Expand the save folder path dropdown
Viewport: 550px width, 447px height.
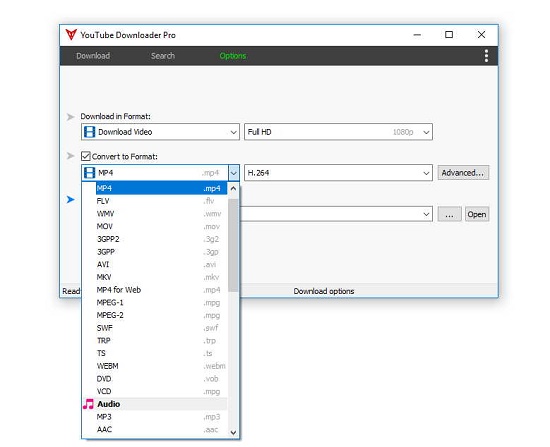pyautogui.click(x=426, y=214)
